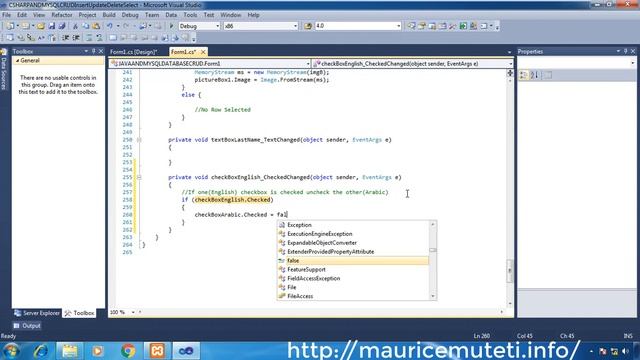Click the New Project toolbar icon

10,26
